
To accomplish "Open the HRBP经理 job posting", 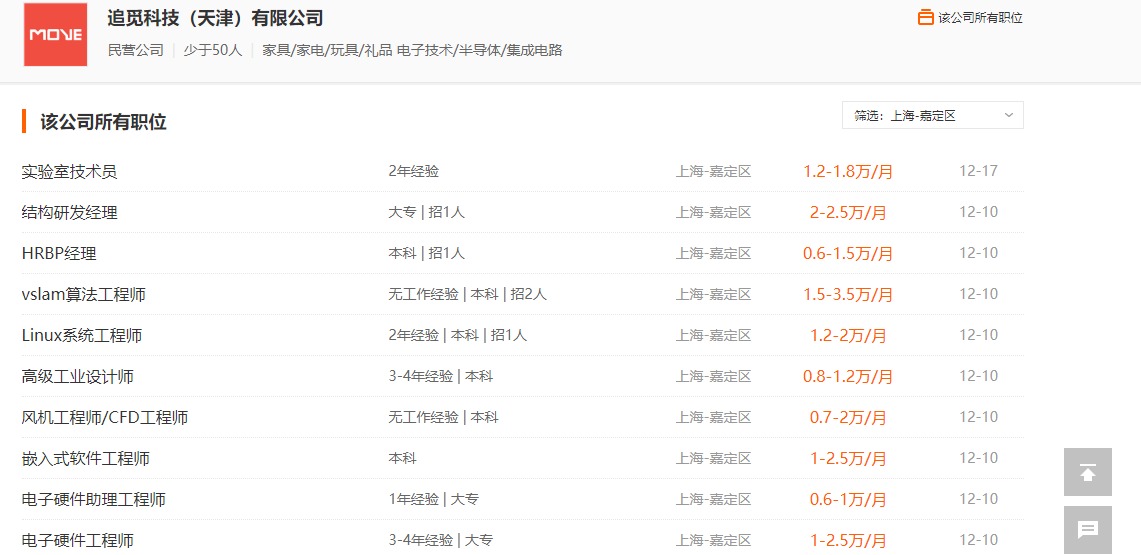I will (59, 253).
